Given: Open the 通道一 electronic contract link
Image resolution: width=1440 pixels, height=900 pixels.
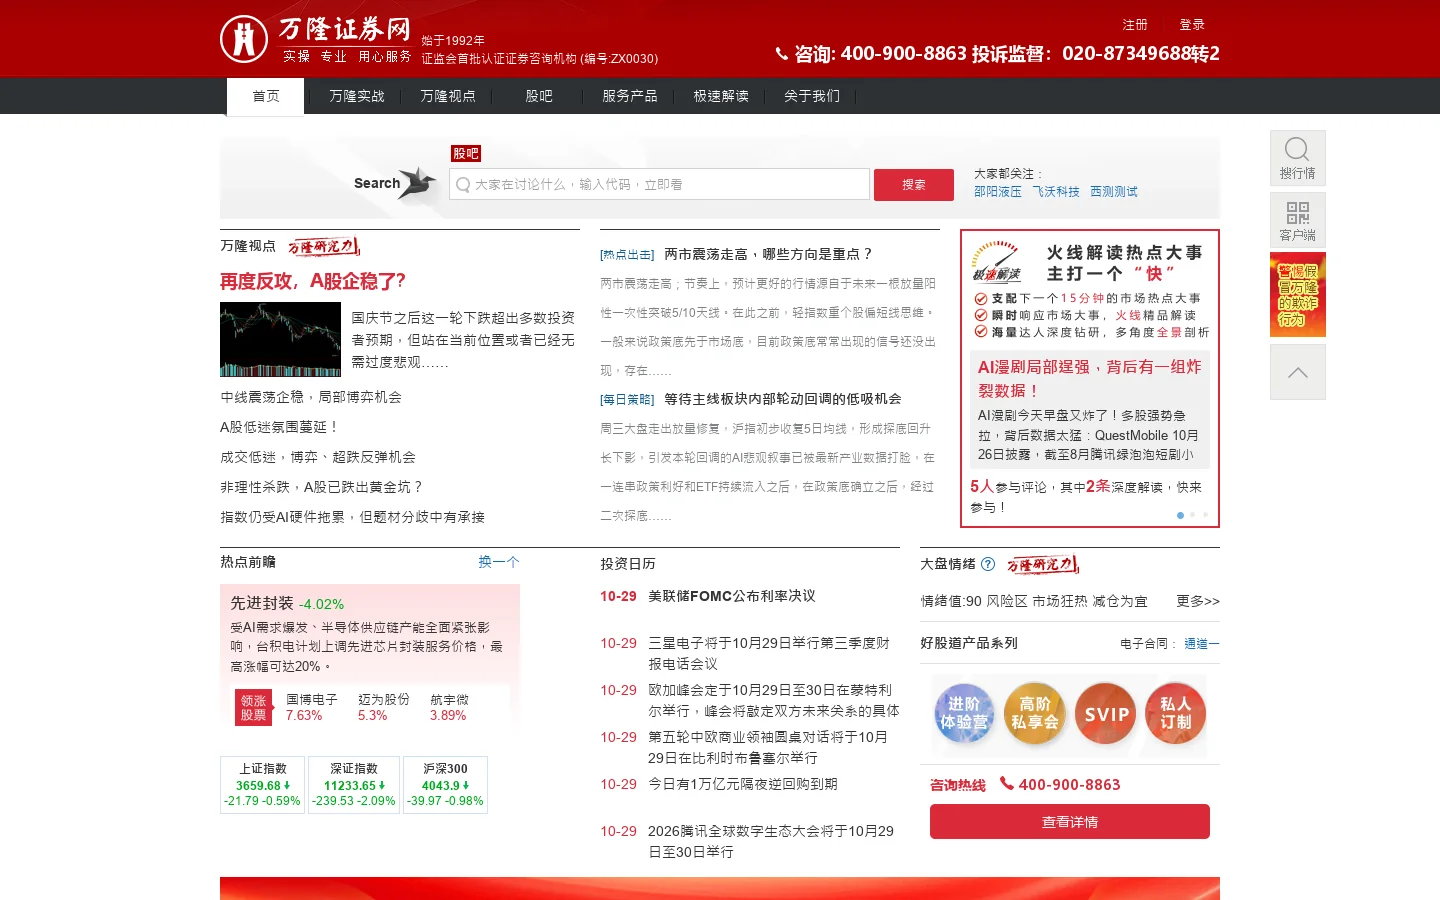Looking at the screenshot, I should coord(1202,644).
